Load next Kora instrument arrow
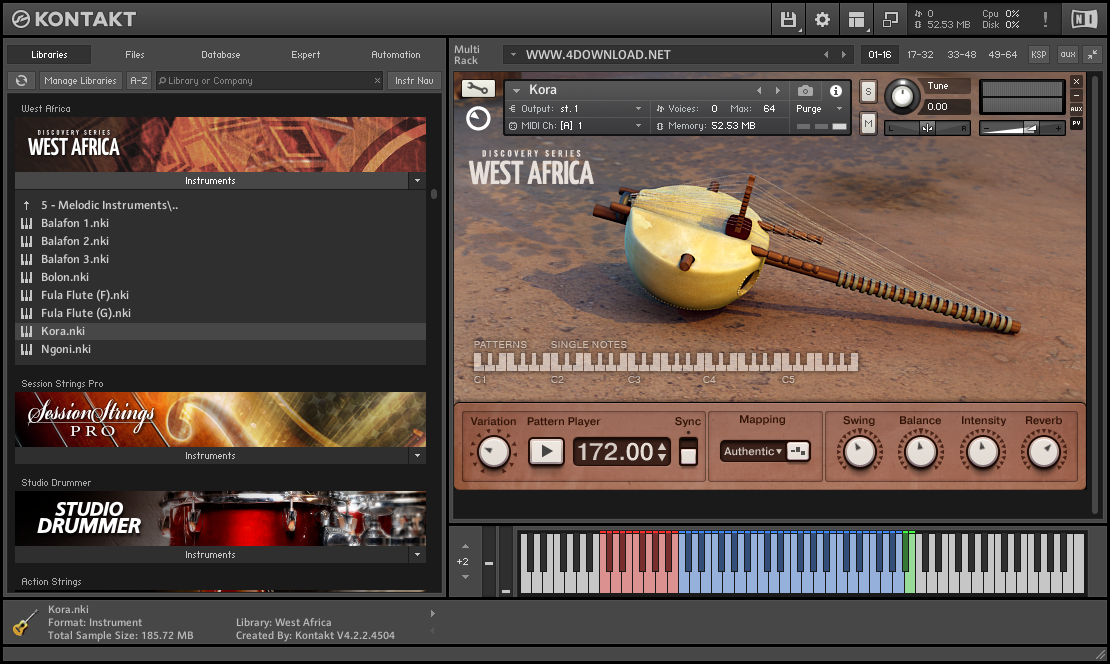 pos(777,91)
